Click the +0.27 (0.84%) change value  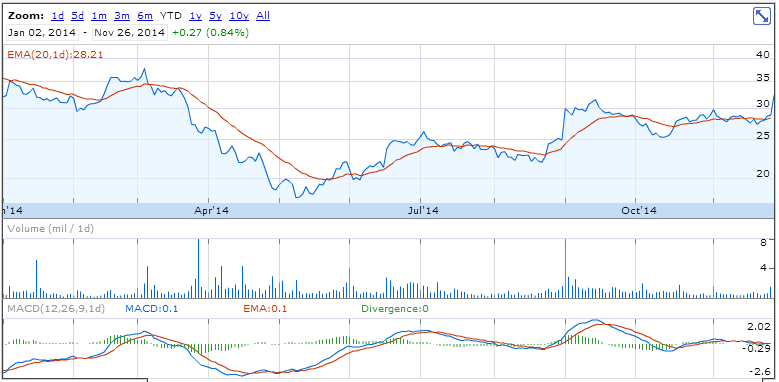211,33
